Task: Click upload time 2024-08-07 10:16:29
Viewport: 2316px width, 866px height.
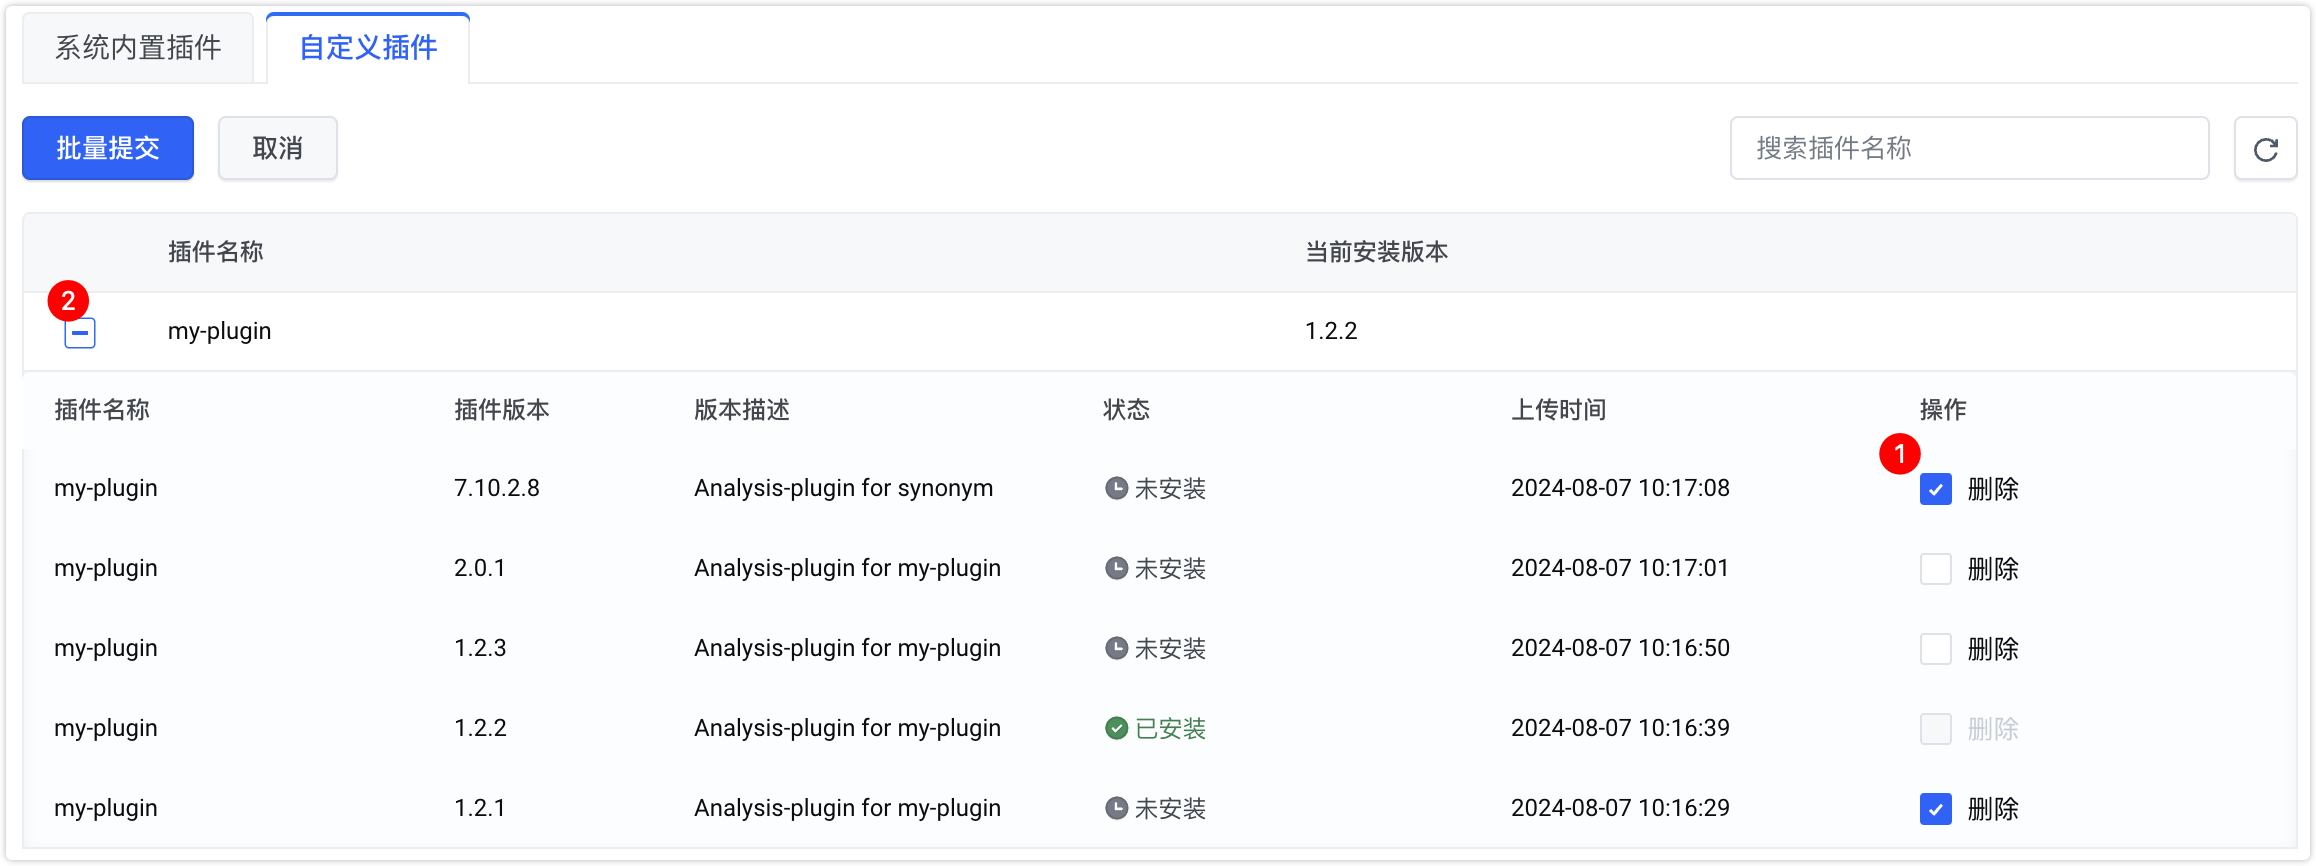Action: (1620, 808)
